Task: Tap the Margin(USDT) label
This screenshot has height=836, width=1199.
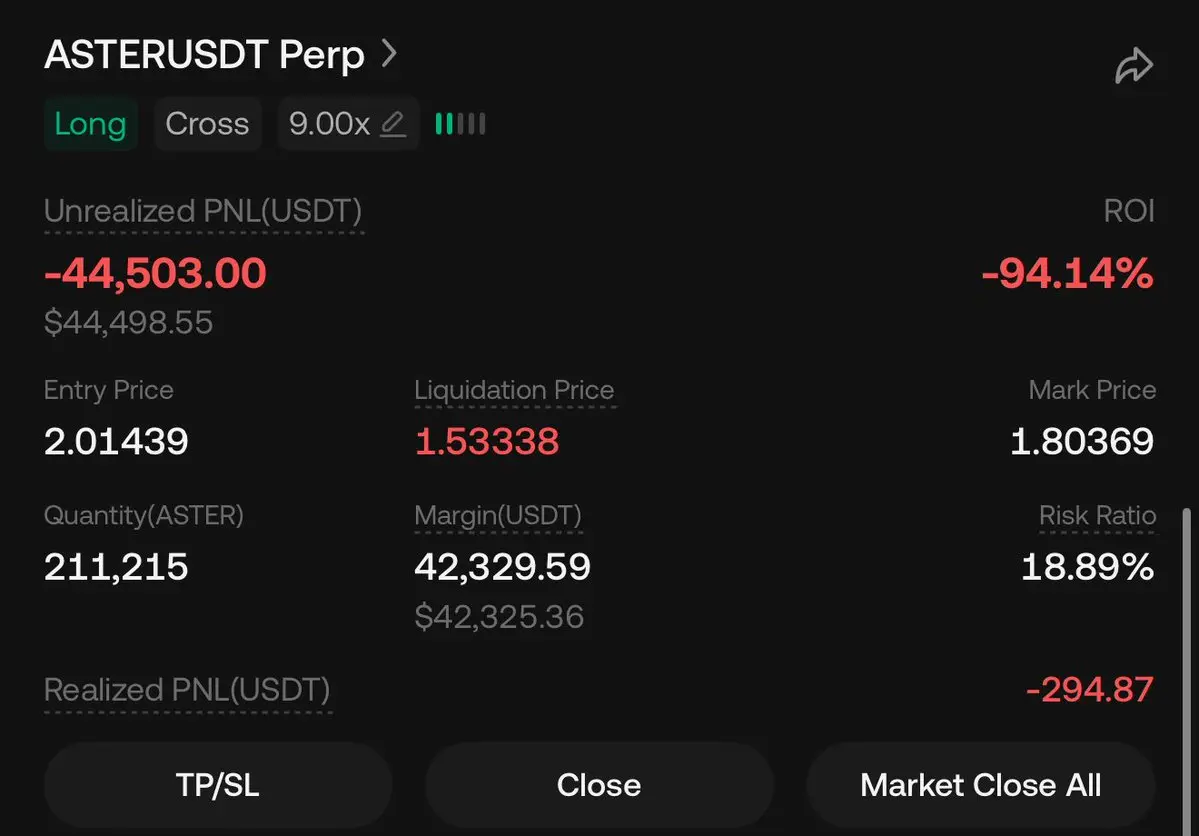Action: tap(497, 516)
